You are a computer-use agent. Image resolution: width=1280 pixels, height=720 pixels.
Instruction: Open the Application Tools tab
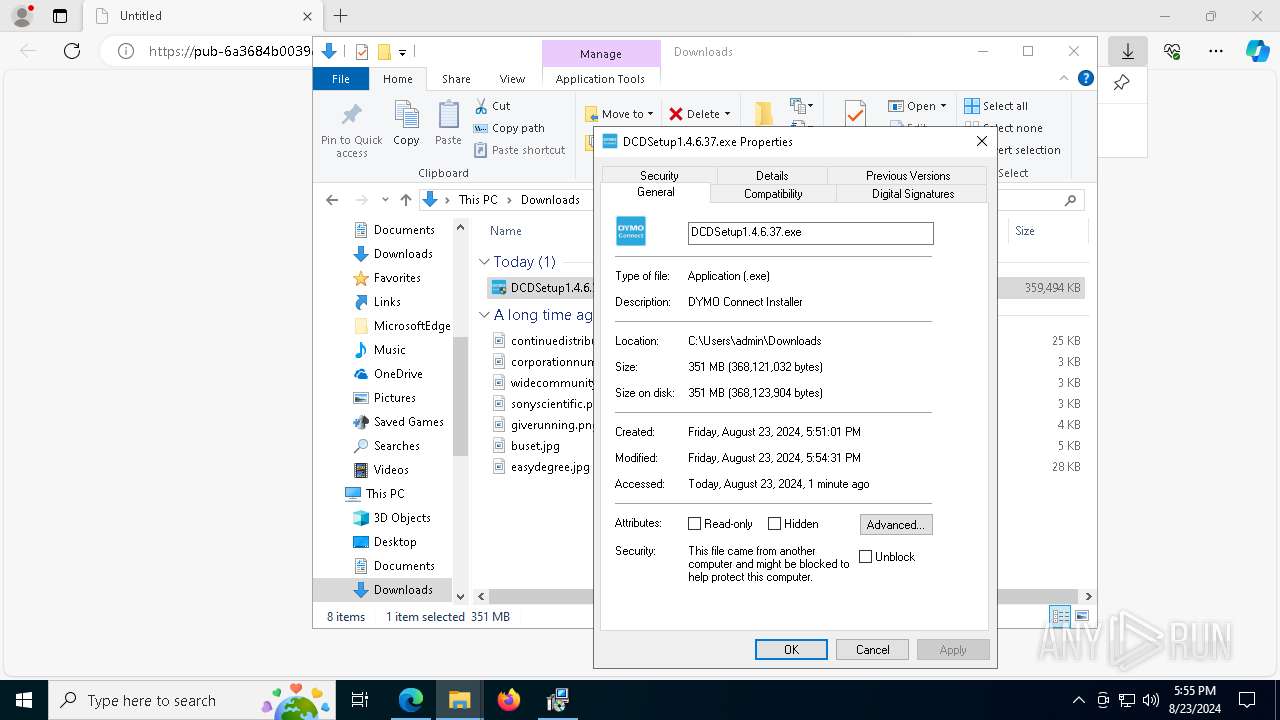click(x=600, y=79)
